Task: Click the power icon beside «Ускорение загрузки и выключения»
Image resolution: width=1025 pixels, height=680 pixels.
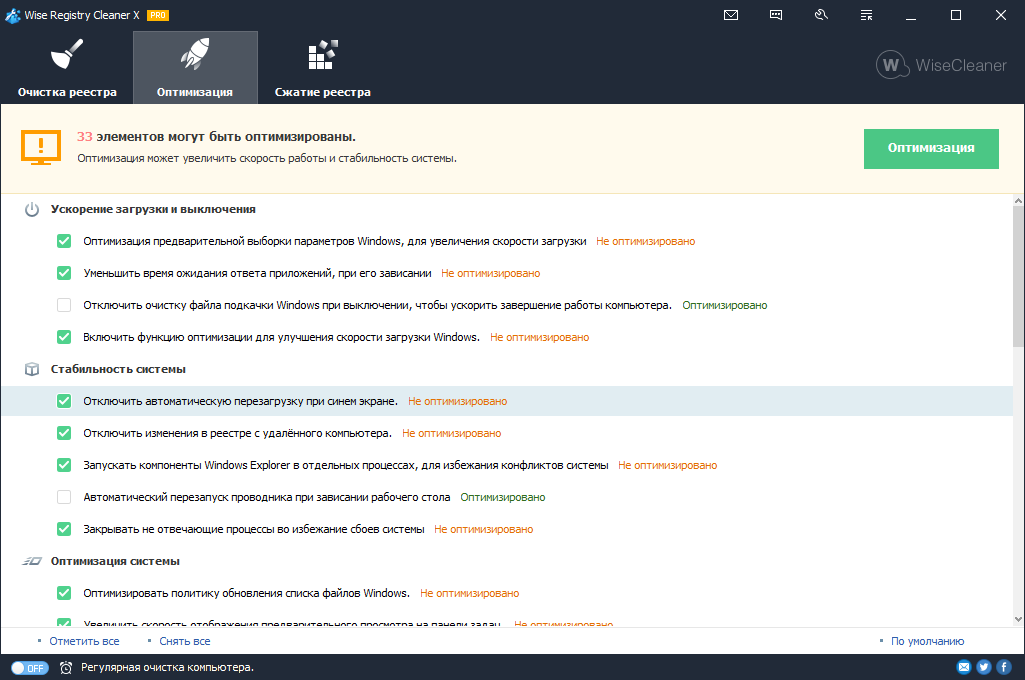Action: [30, 210]
